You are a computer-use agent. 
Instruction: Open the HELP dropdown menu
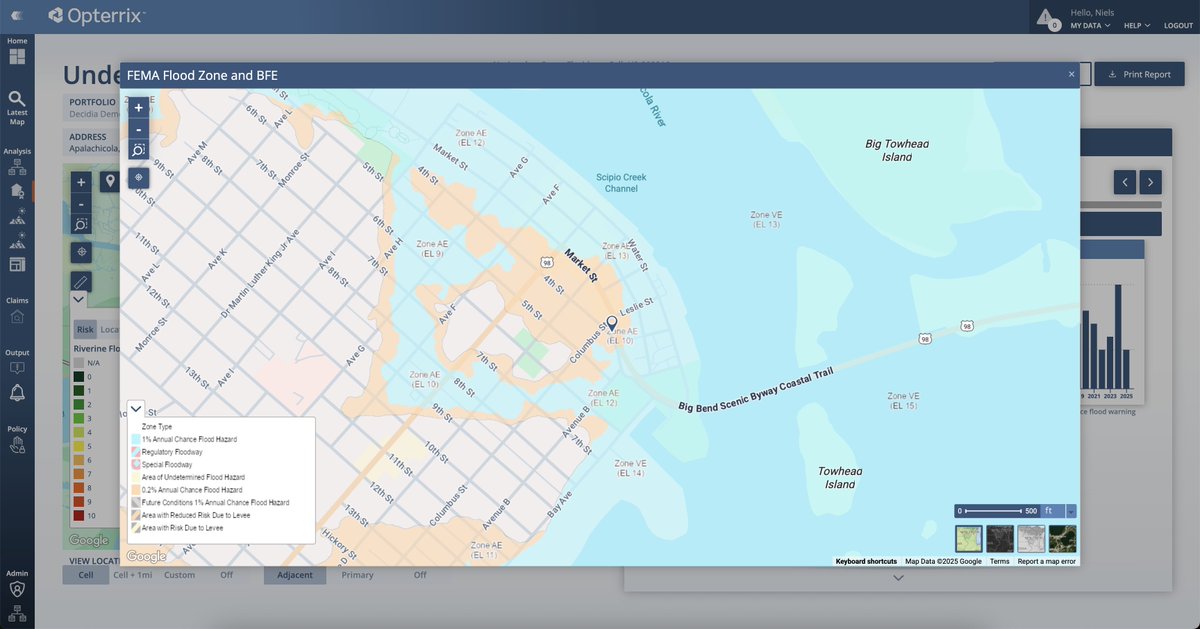[x=1137, y=26]
